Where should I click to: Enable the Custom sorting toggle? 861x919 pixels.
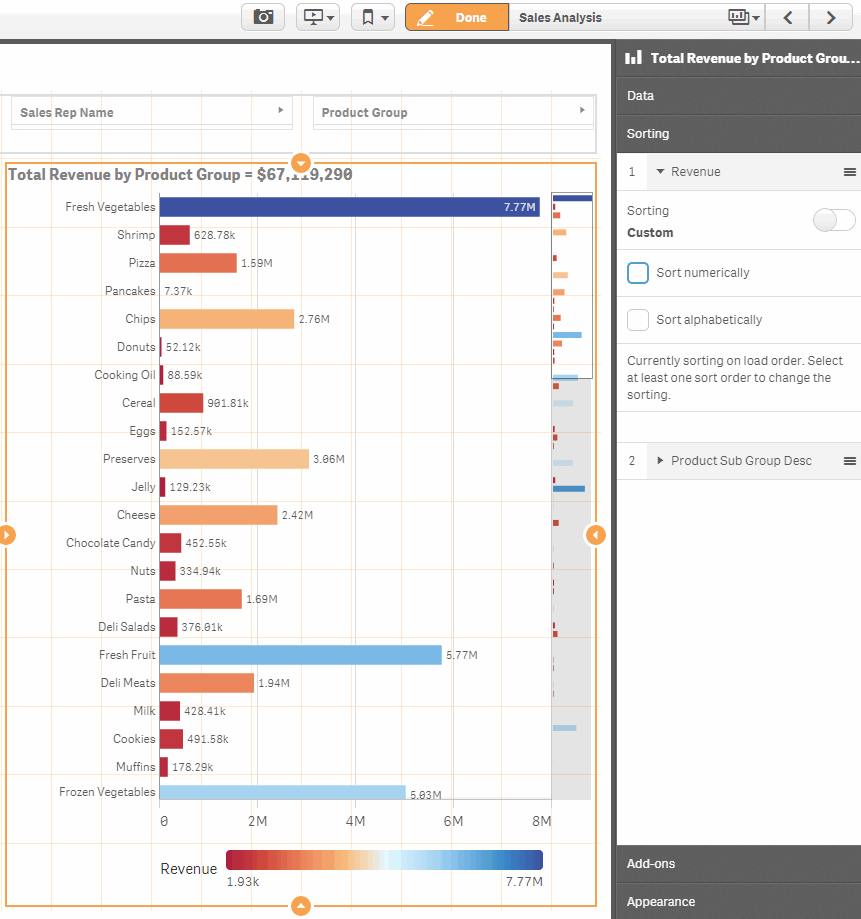pos(834,219)
